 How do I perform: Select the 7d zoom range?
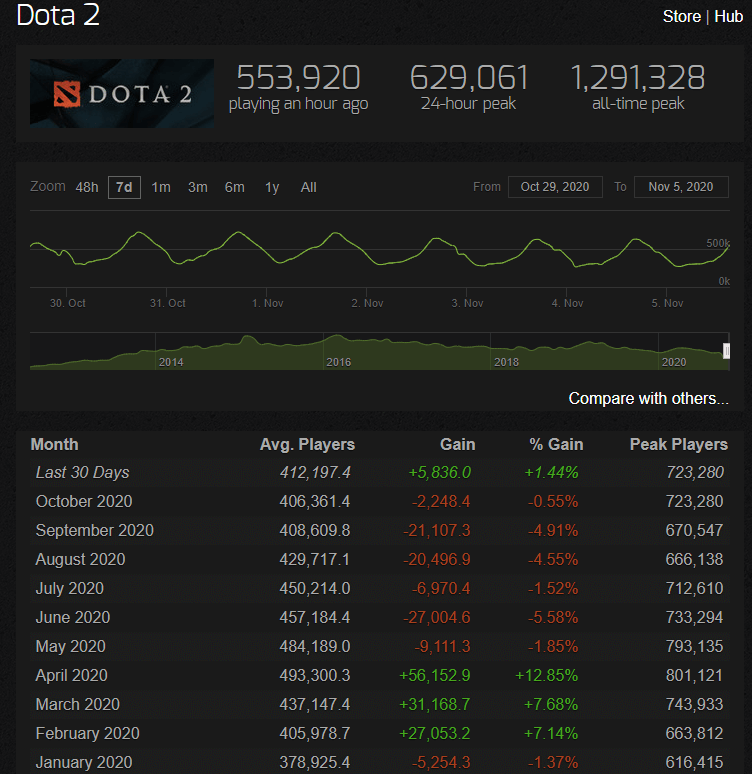[x=124, y=188]
